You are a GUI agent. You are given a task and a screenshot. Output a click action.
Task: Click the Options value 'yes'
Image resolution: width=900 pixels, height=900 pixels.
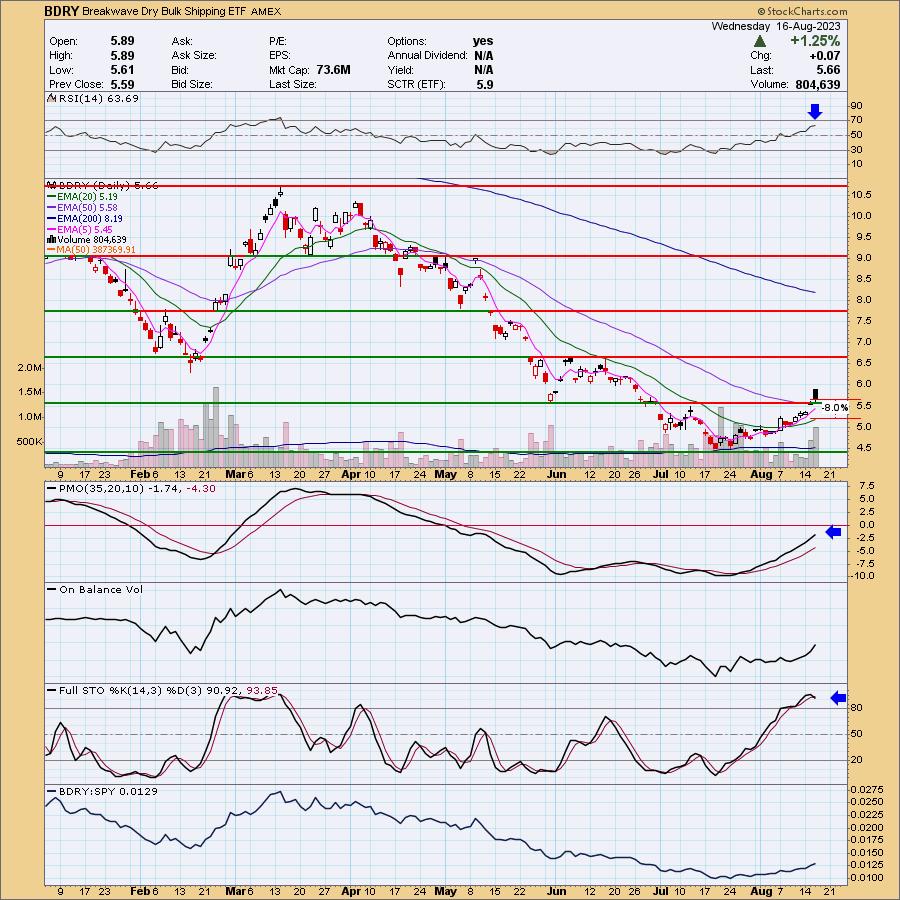click(483, 41)
